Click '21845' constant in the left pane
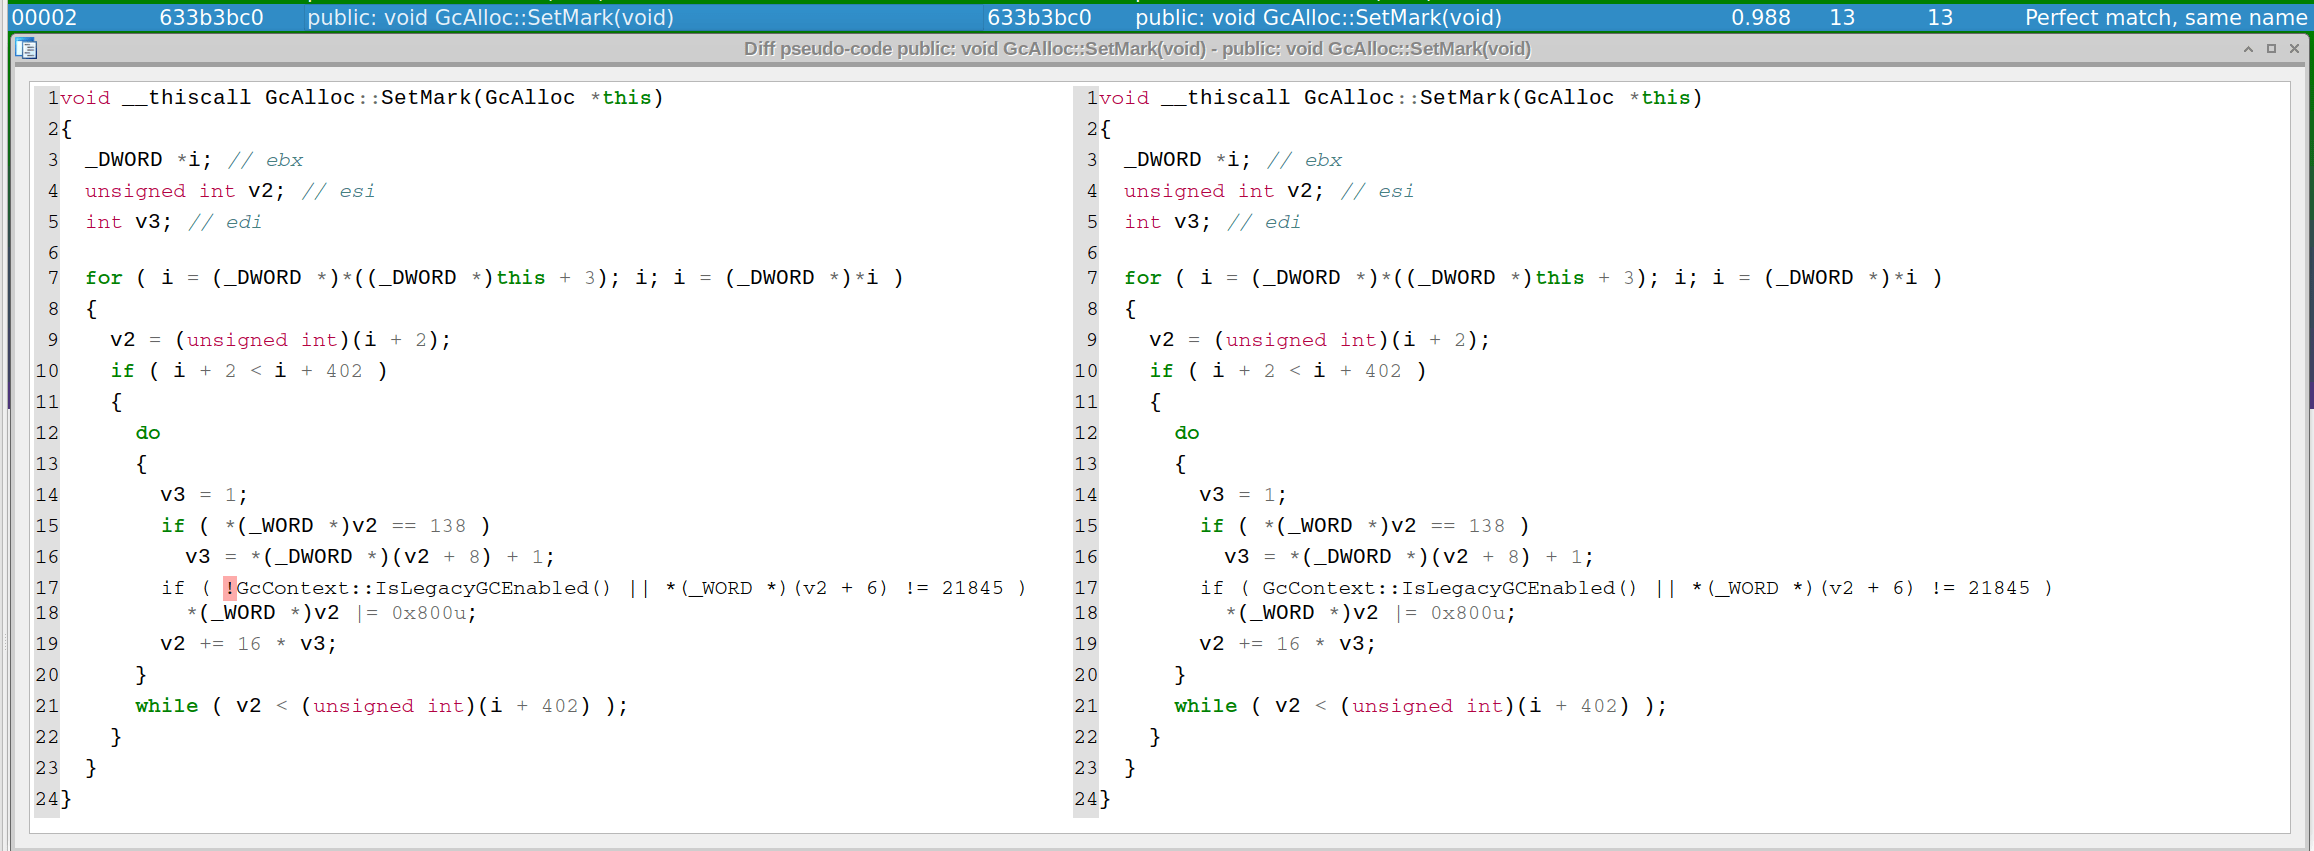Screen dimensions: 2314x851 click(972, 588)
